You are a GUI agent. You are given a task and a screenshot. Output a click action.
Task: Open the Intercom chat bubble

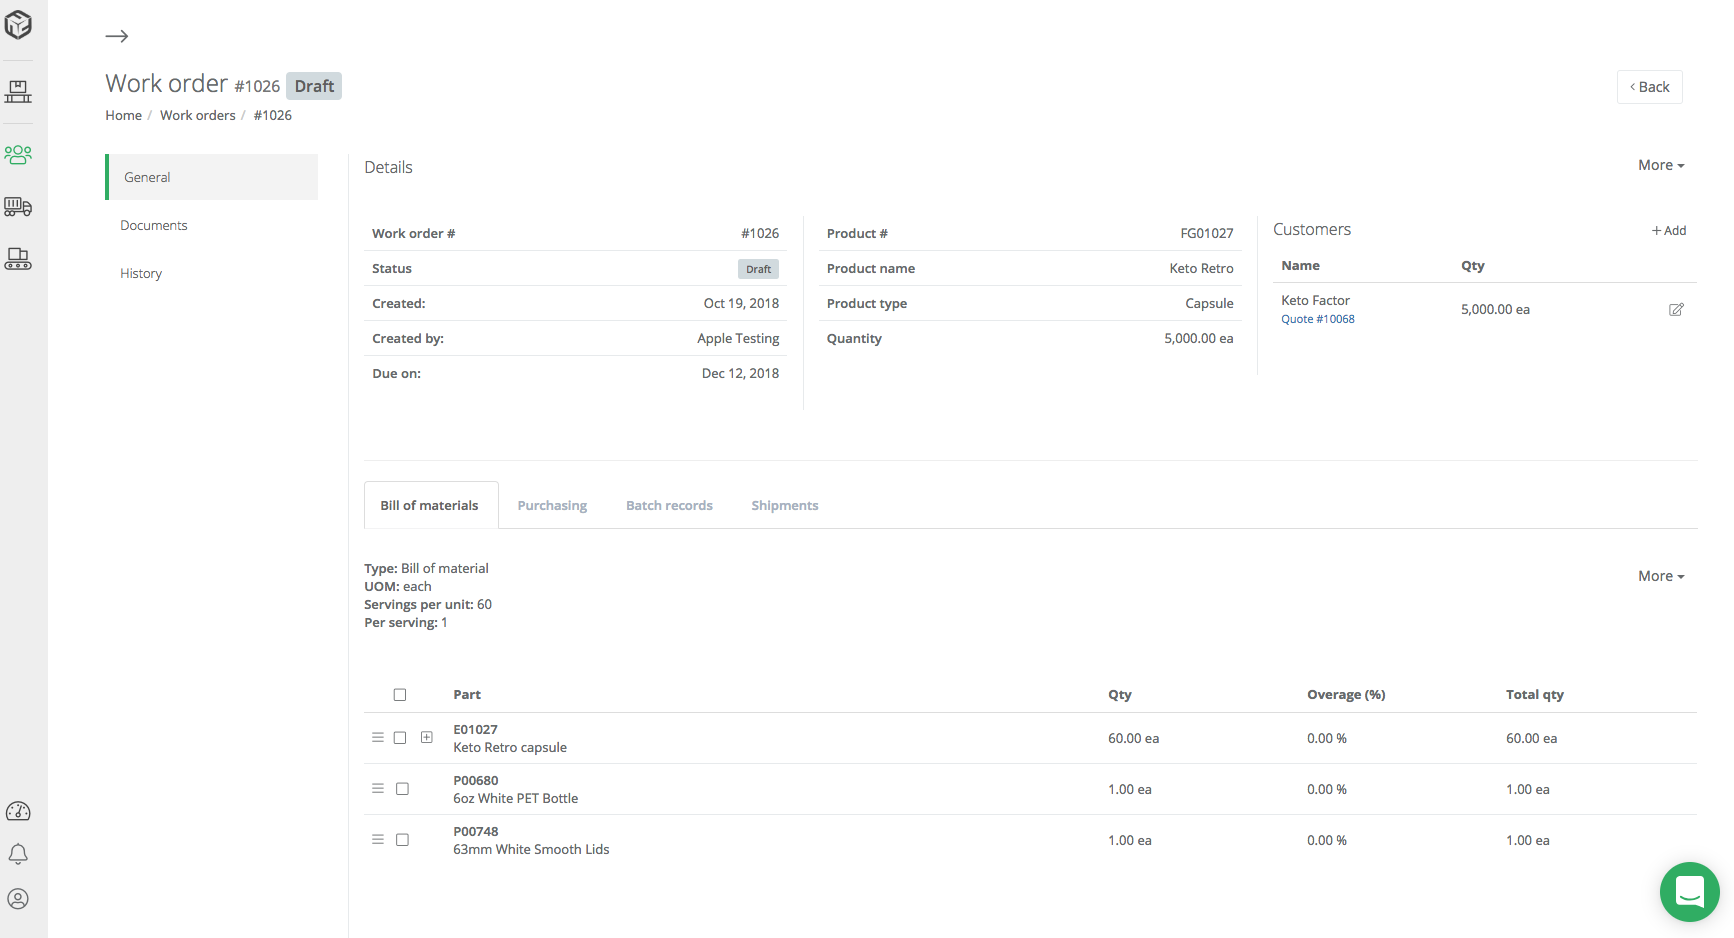pos(1689,892)
